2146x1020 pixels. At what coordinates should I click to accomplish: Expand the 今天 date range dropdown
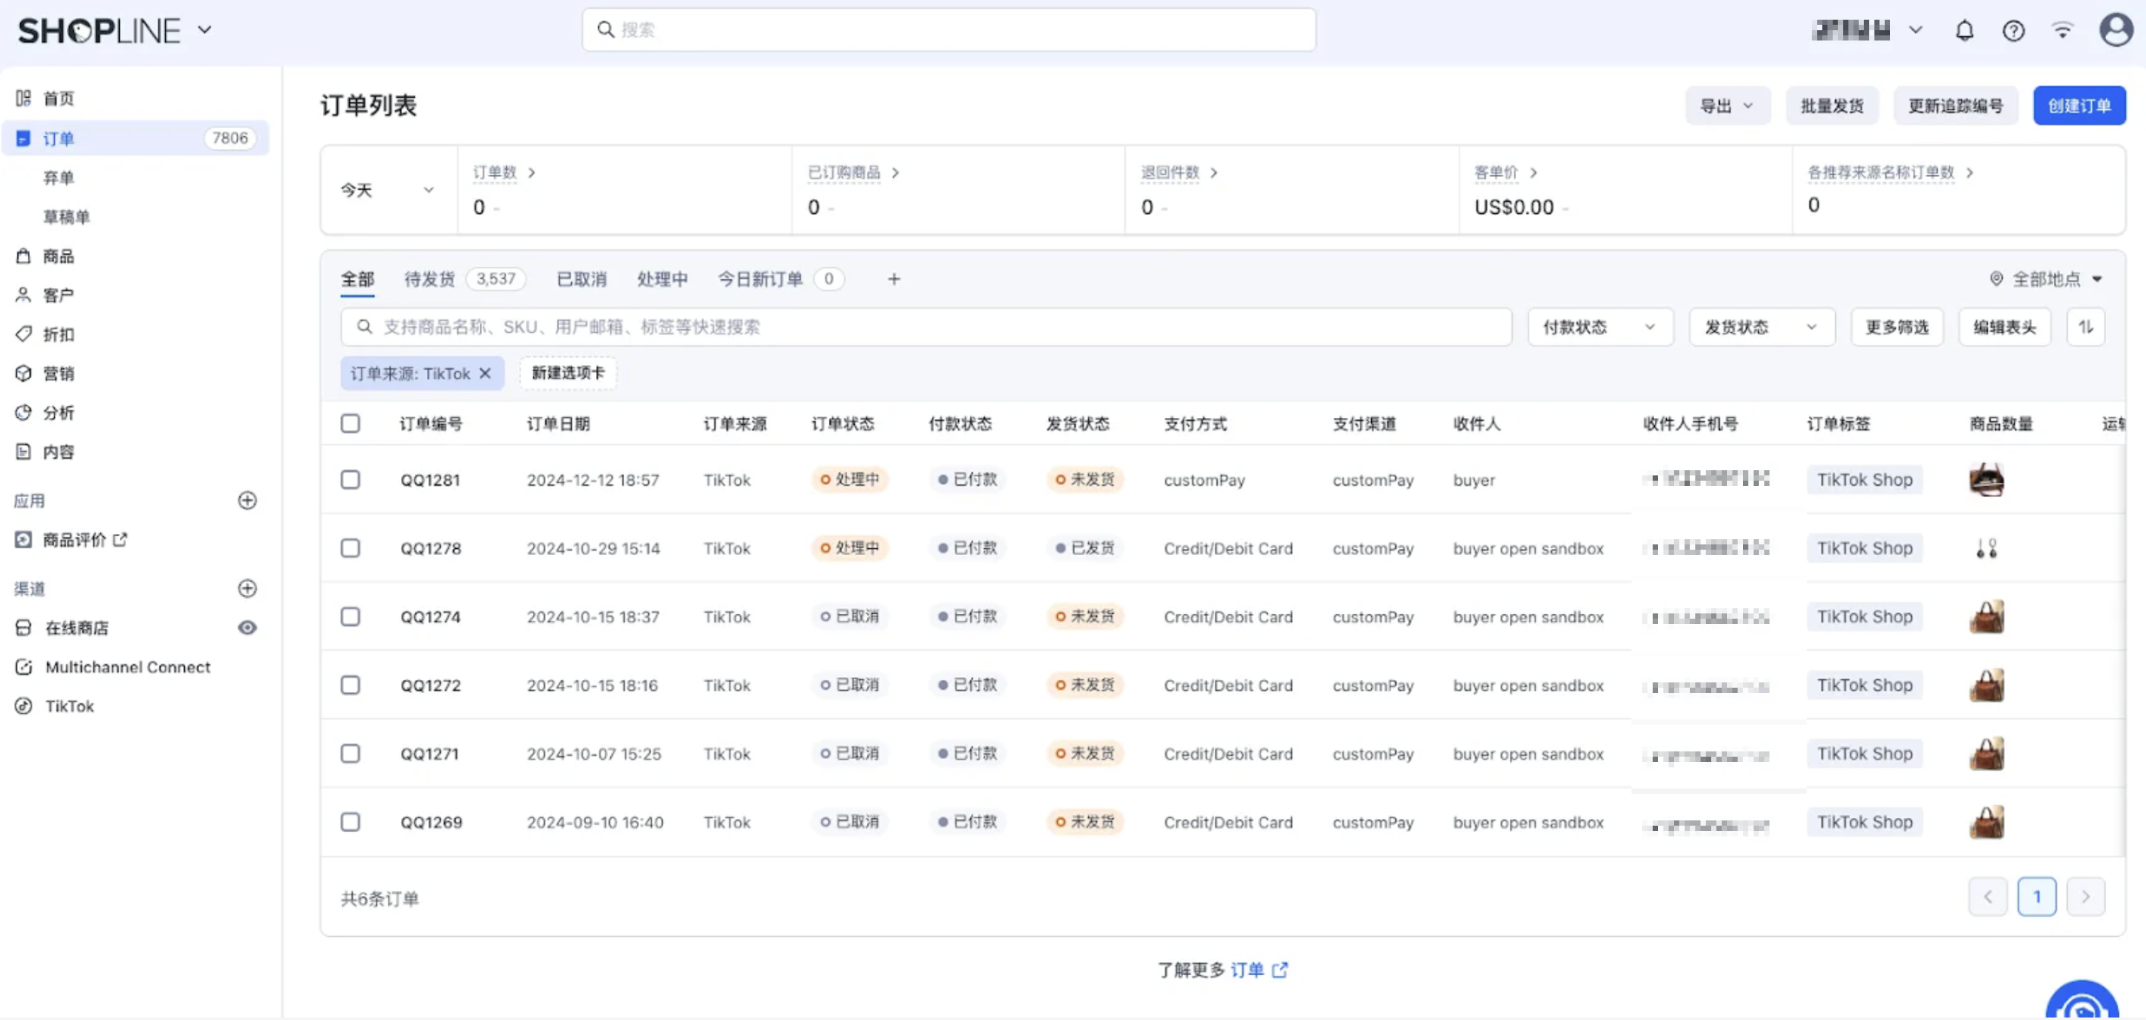[387, 190]
